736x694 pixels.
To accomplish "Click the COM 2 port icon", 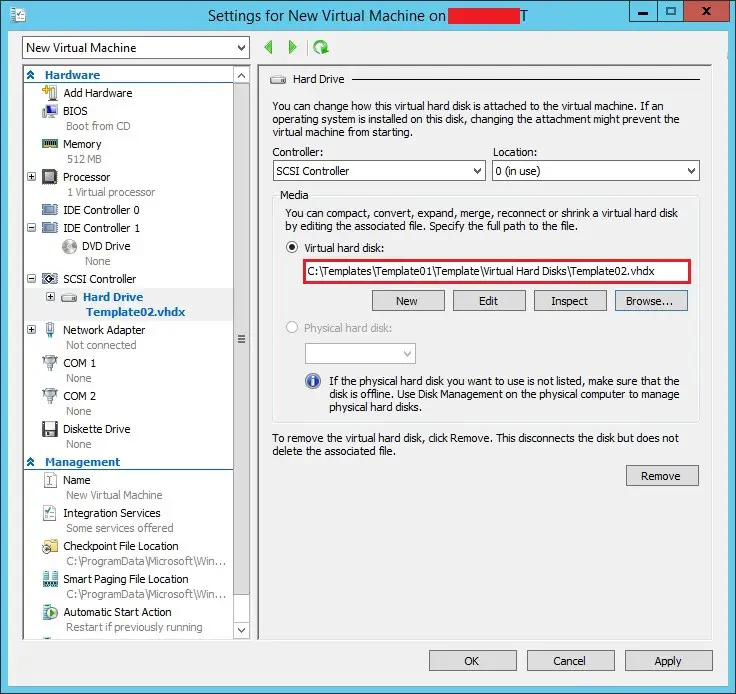I will 50,396.
